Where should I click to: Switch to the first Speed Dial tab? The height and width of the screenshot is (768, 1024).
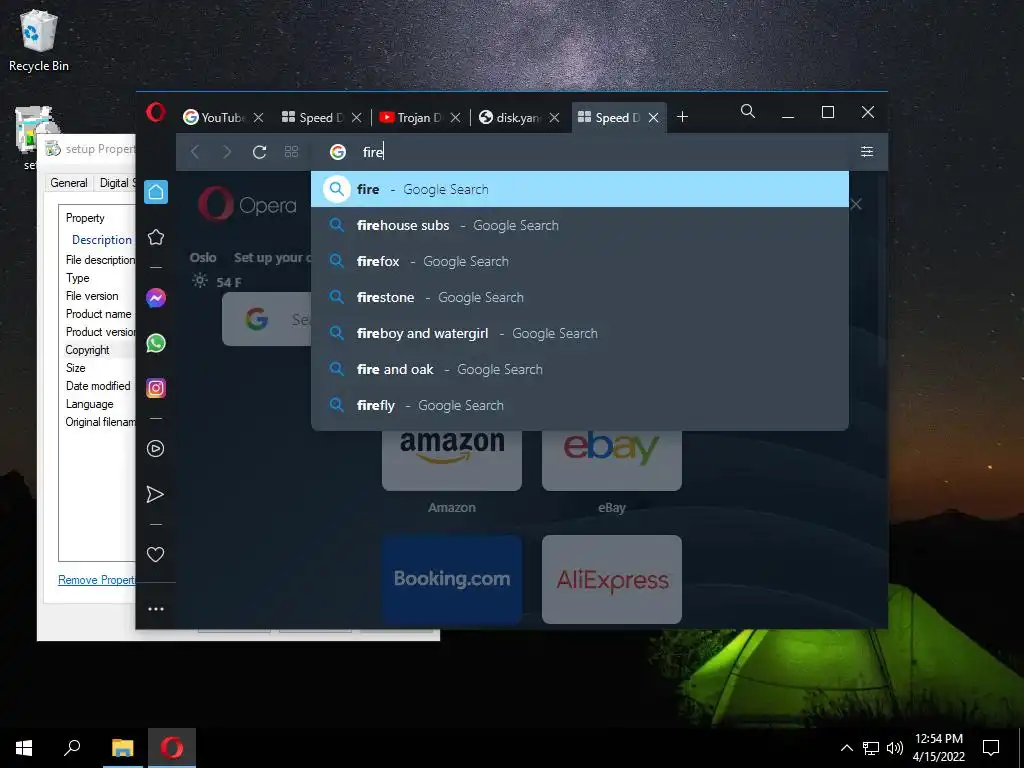313,118
